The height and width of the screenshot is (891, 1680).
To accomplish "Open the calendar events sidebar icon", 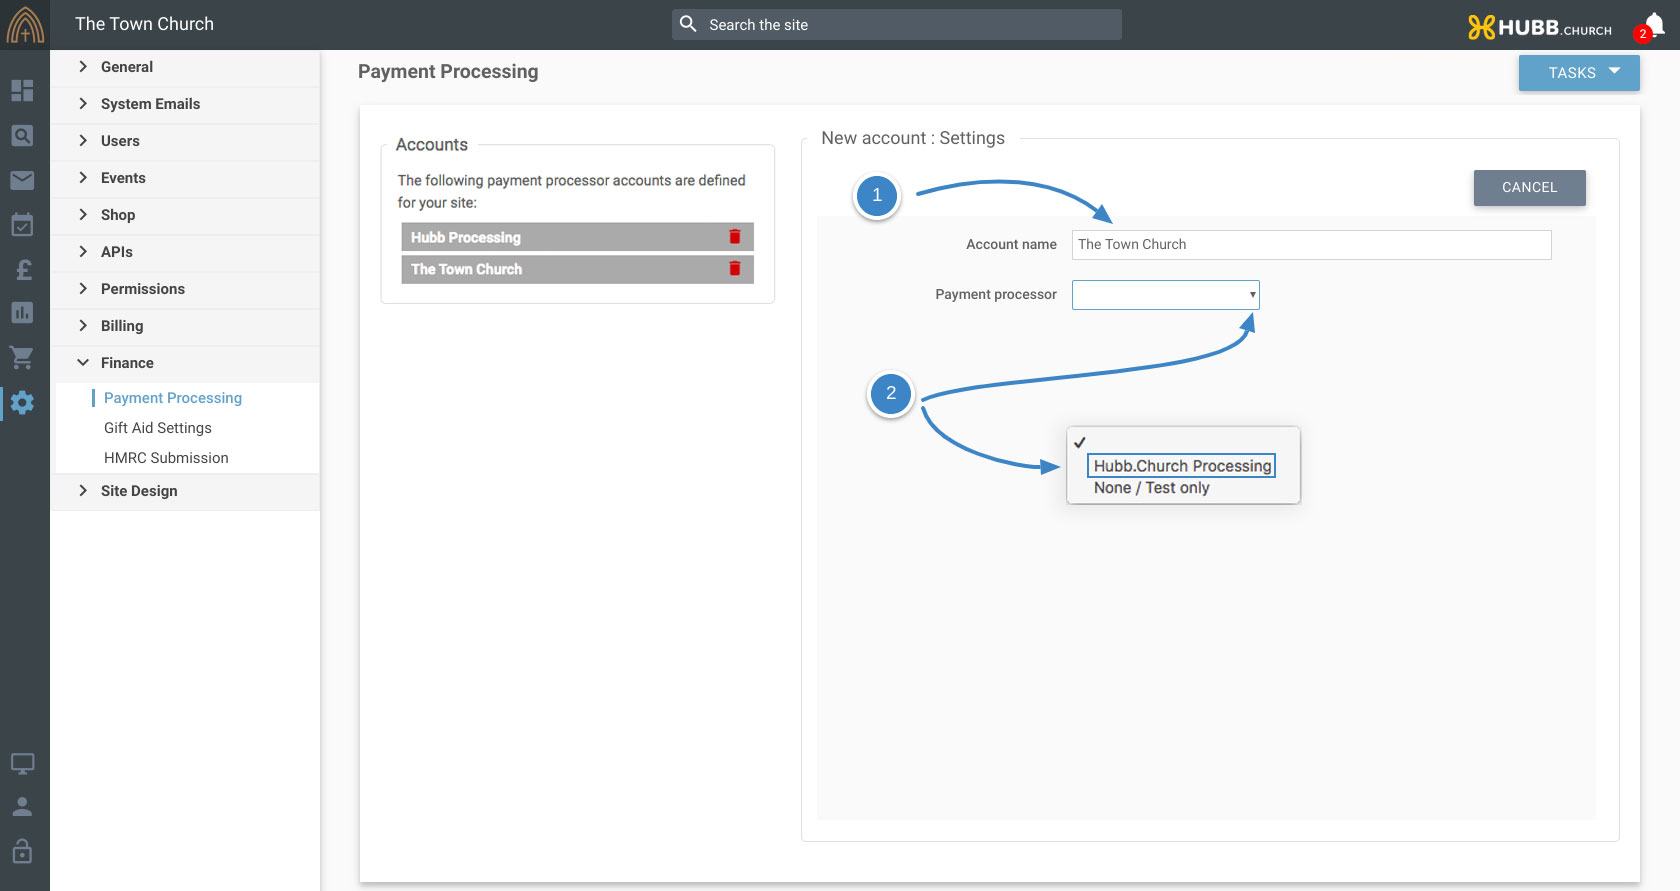I will point(22,224).
